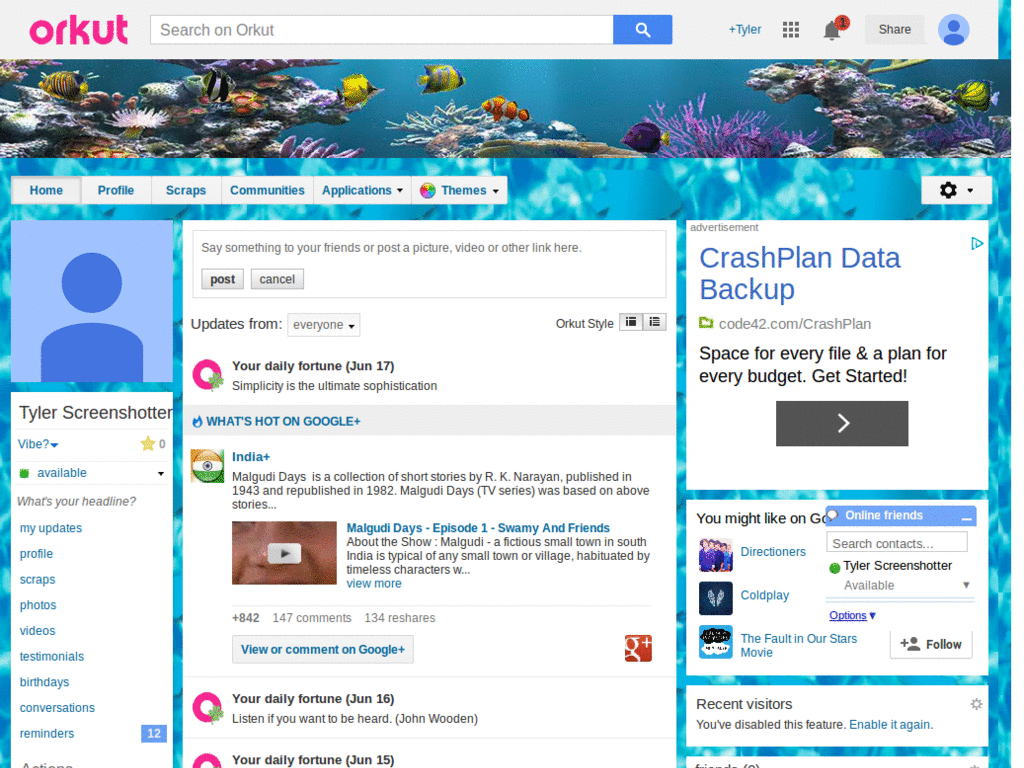Click the India+ flag avatar

click(207, 466)
